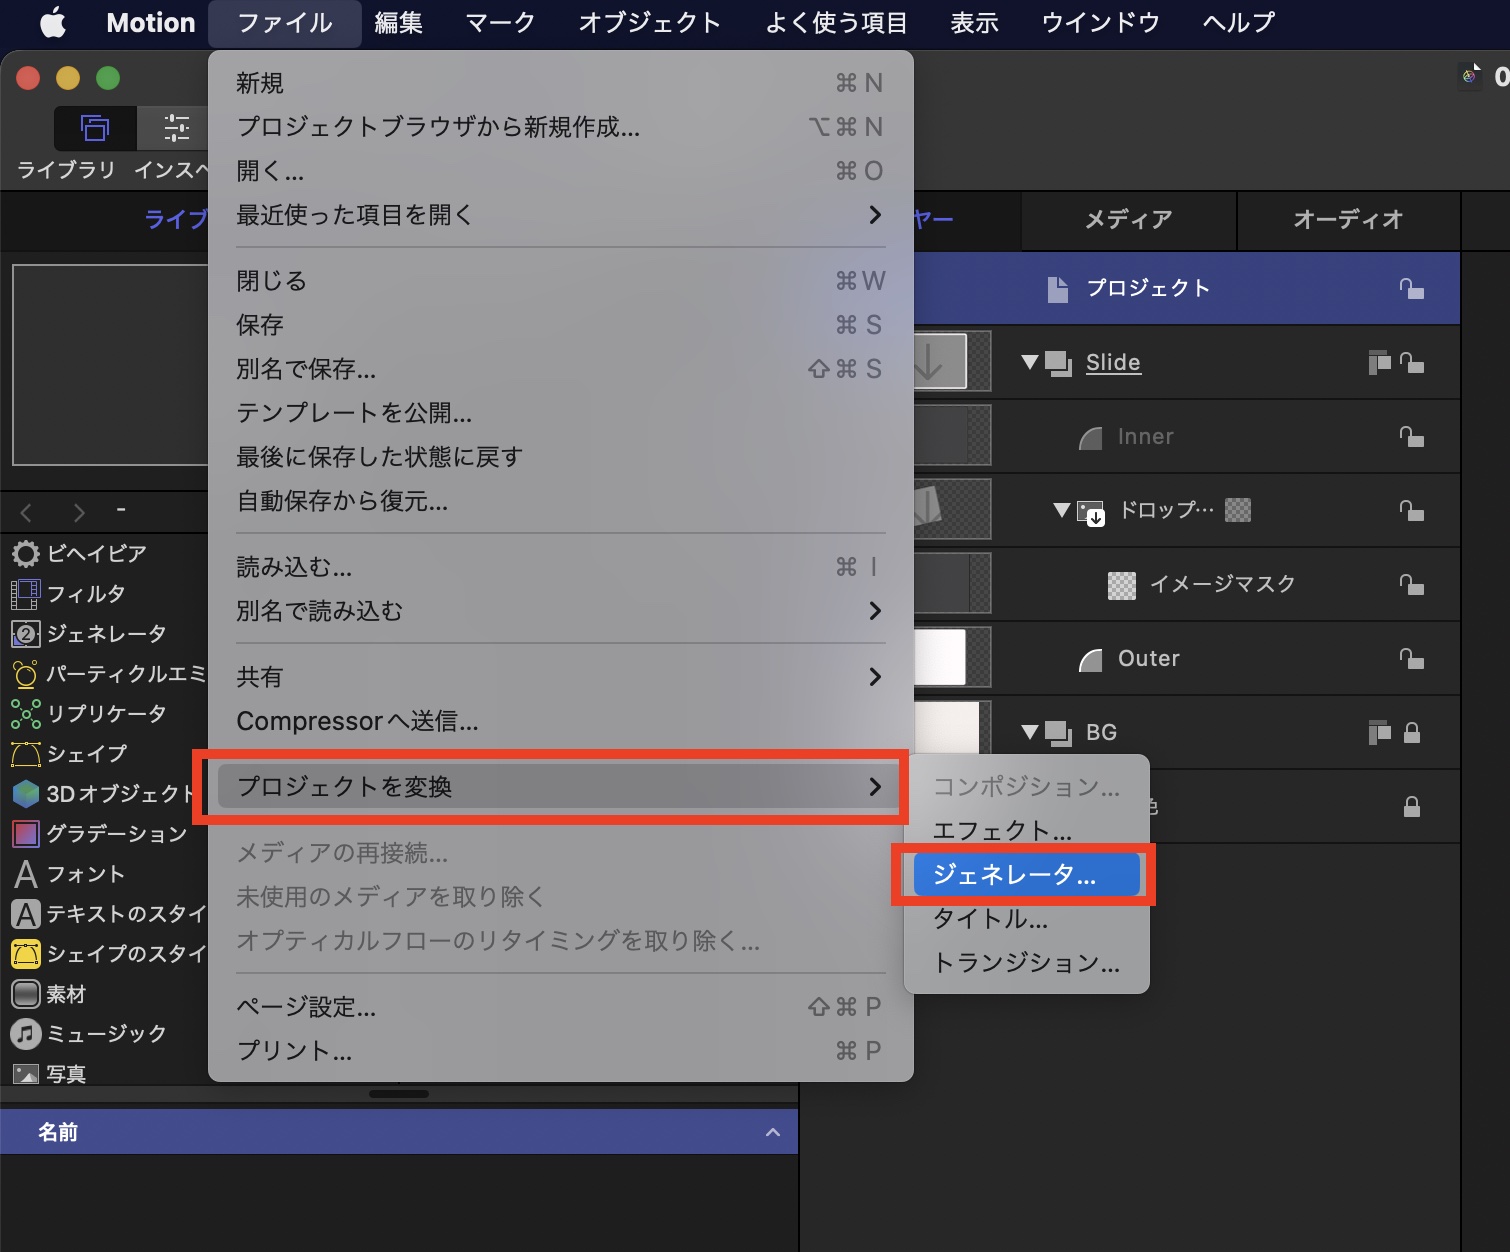Screen dimensions: 1510x1252
Task: Switch to the メディア tab
Action: point(1129,220)
